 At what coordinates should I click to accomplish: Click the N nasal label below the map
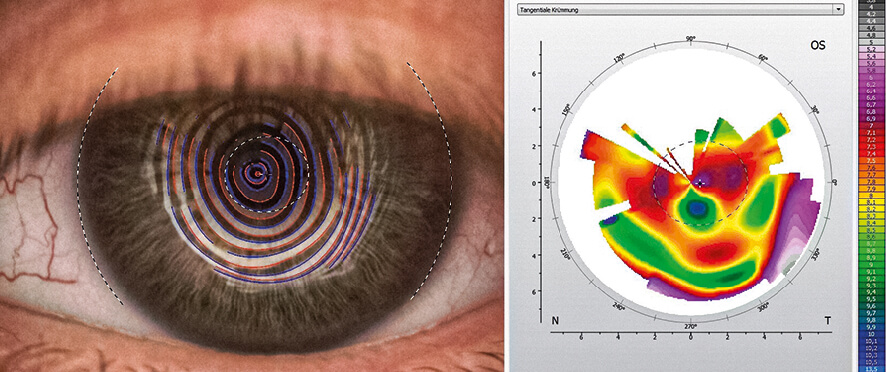click(x=555, y=321)
